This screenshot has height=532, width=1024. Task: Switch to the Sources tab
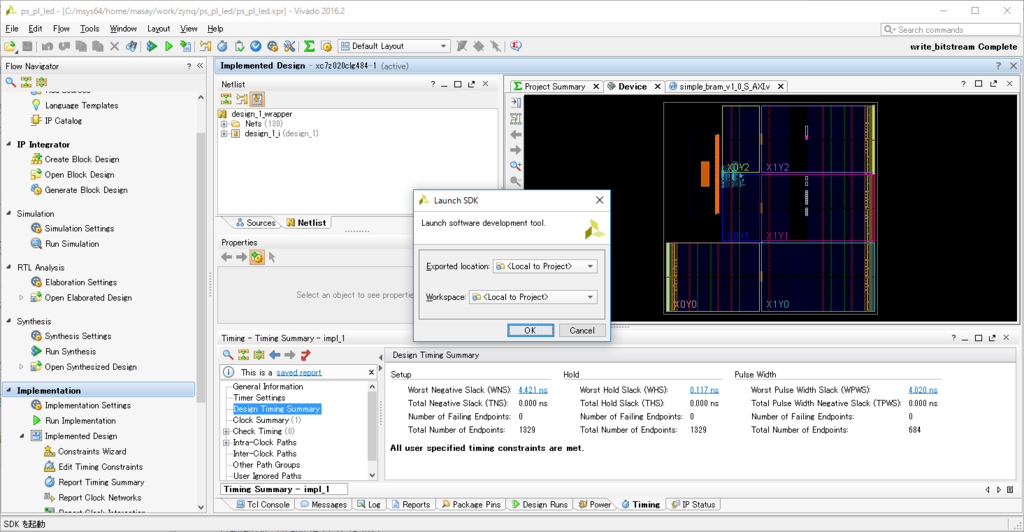click(255, 223)
